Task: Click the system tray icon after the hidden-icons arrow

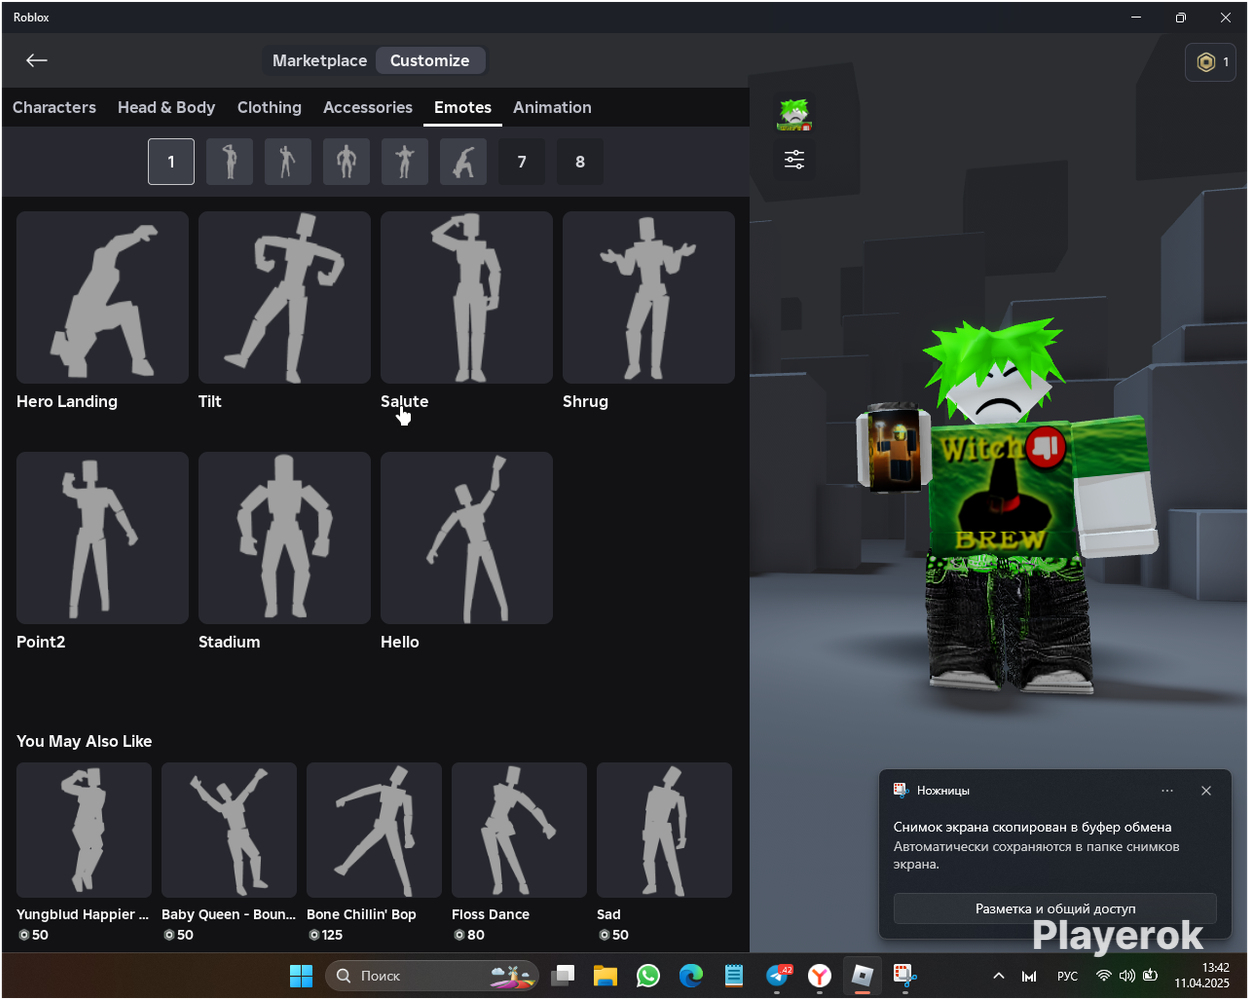Action: tap(1028, 976)
